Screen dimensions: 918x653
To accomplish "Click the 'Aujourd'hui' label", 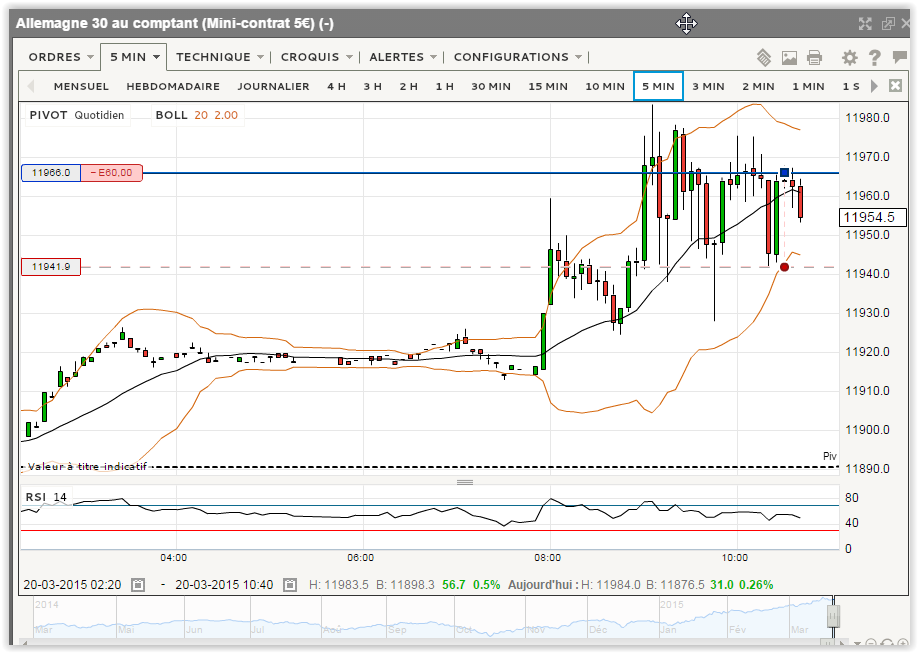I will tap(543, 584).
